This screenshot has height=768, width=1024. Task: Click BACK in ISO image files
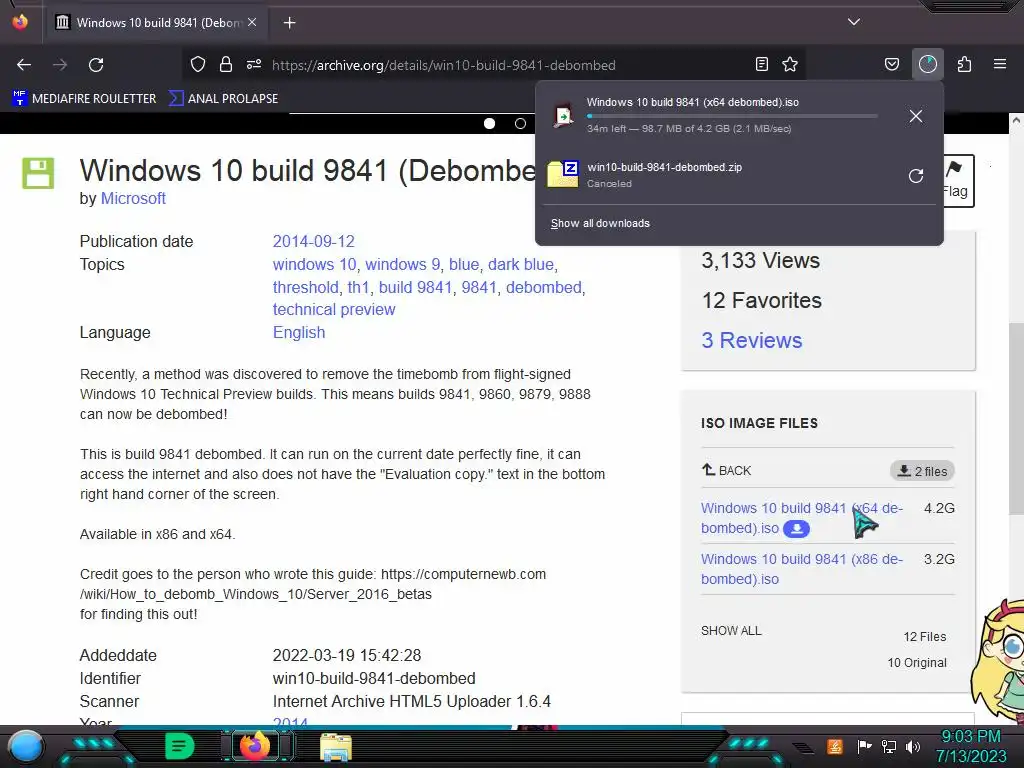click(x=726, y=470)
